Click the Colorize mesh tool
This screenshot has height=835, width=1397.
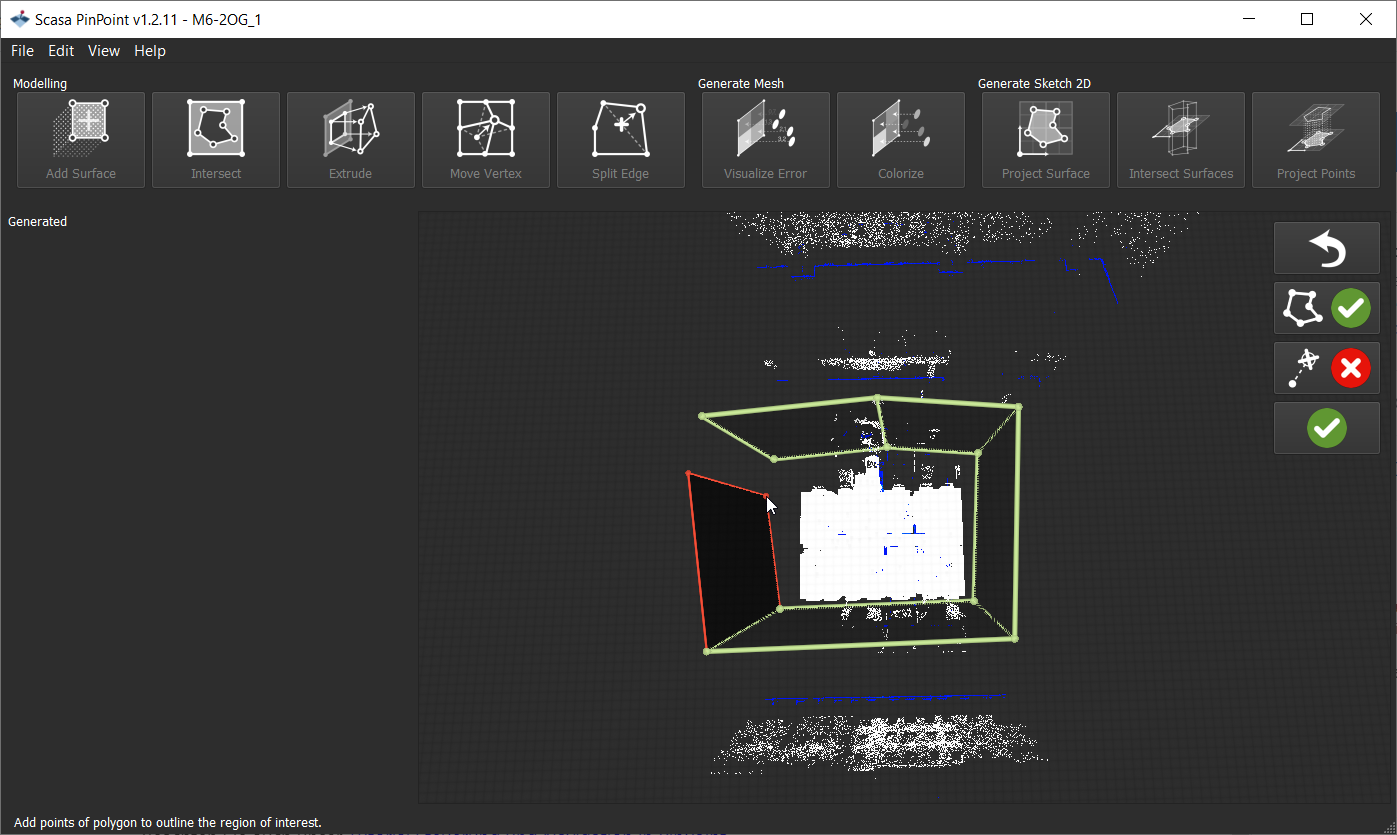[901, 140]
